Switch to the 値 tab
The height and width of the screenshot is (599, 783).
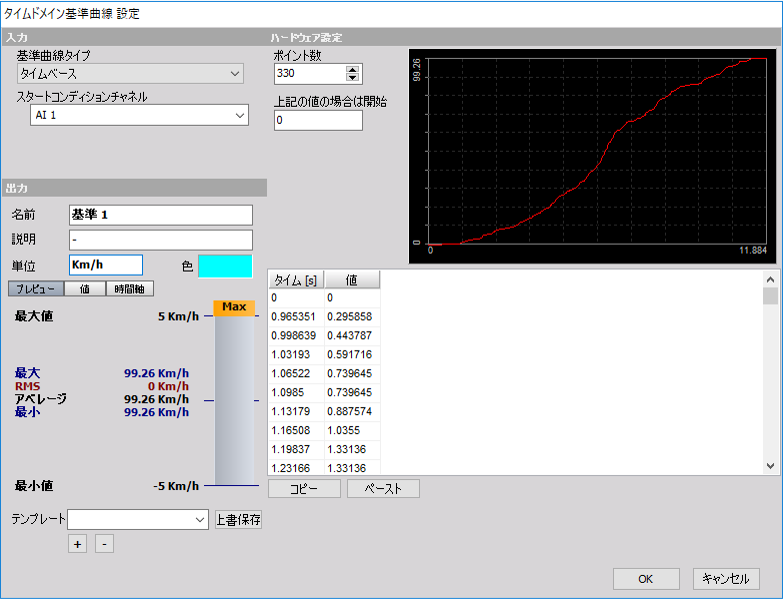[85, 289]
